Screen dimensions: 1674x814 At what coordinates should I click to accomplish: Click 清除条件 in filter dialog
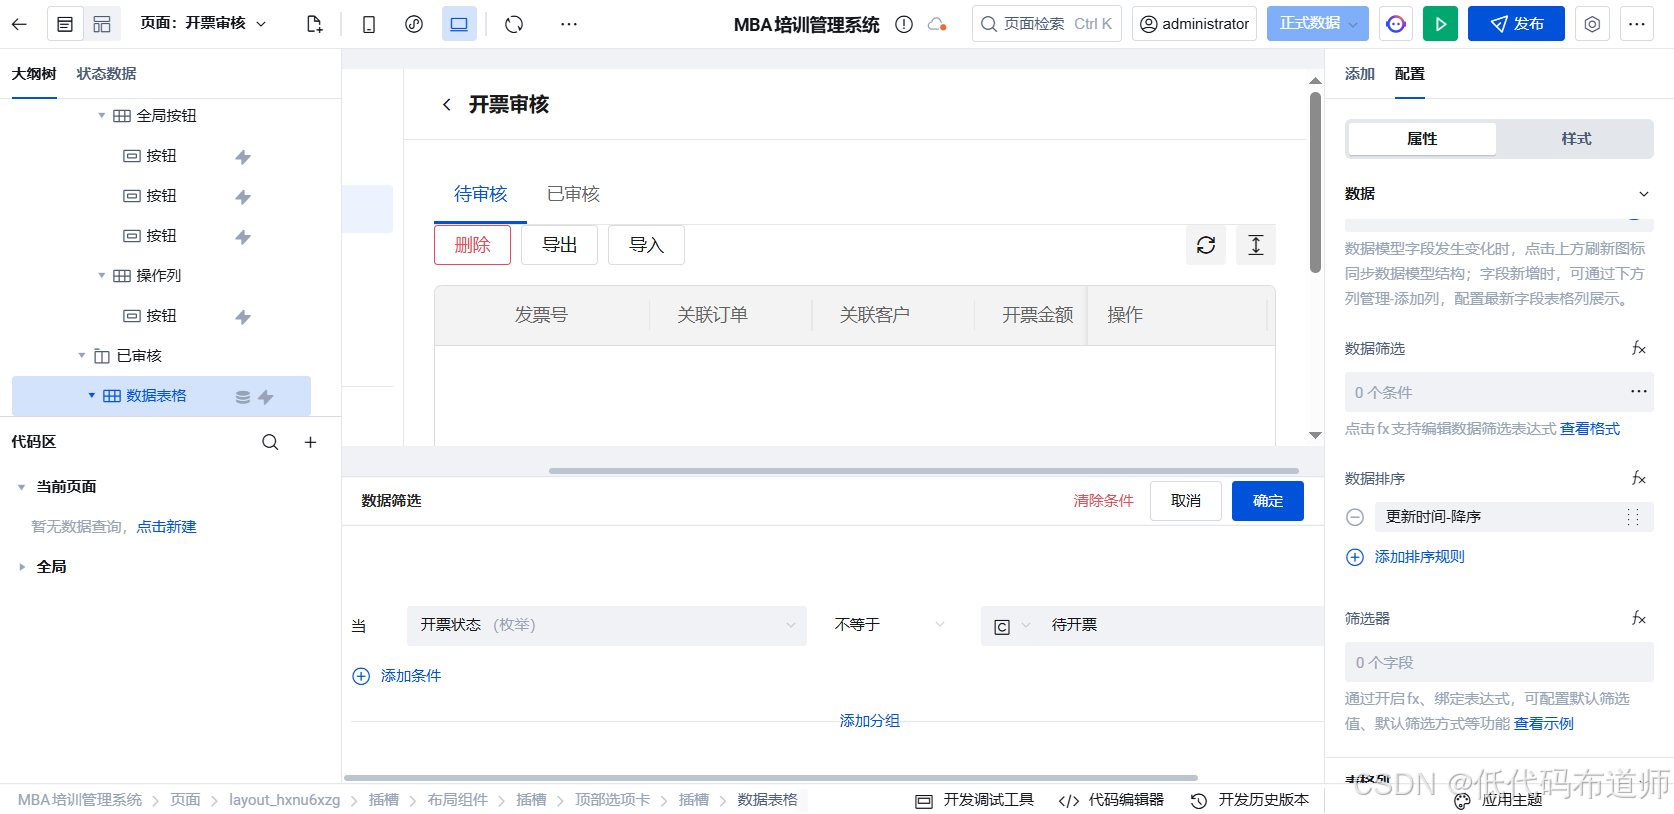(x=1104, y=501)
